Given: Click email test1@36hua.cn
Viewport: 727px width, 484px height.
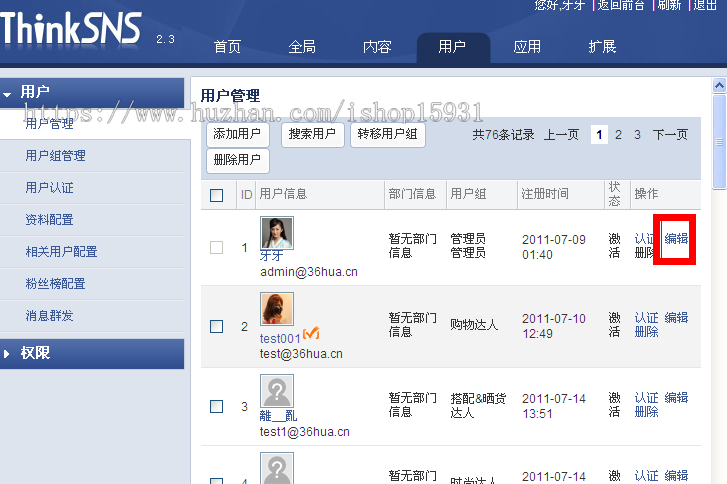Looking at the screenshot, I should (x=305, y=432).
